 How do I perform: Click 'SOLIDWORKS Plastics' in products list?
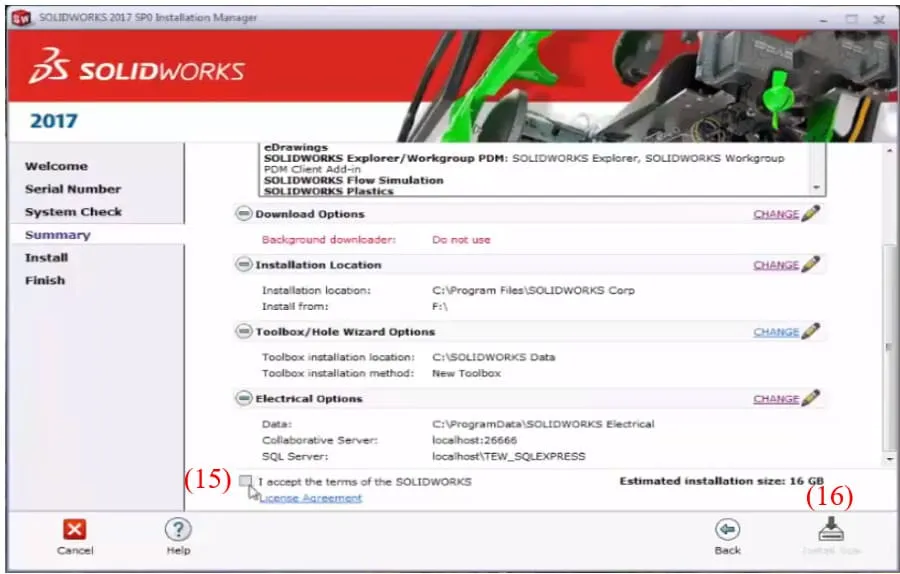point(328,191)
